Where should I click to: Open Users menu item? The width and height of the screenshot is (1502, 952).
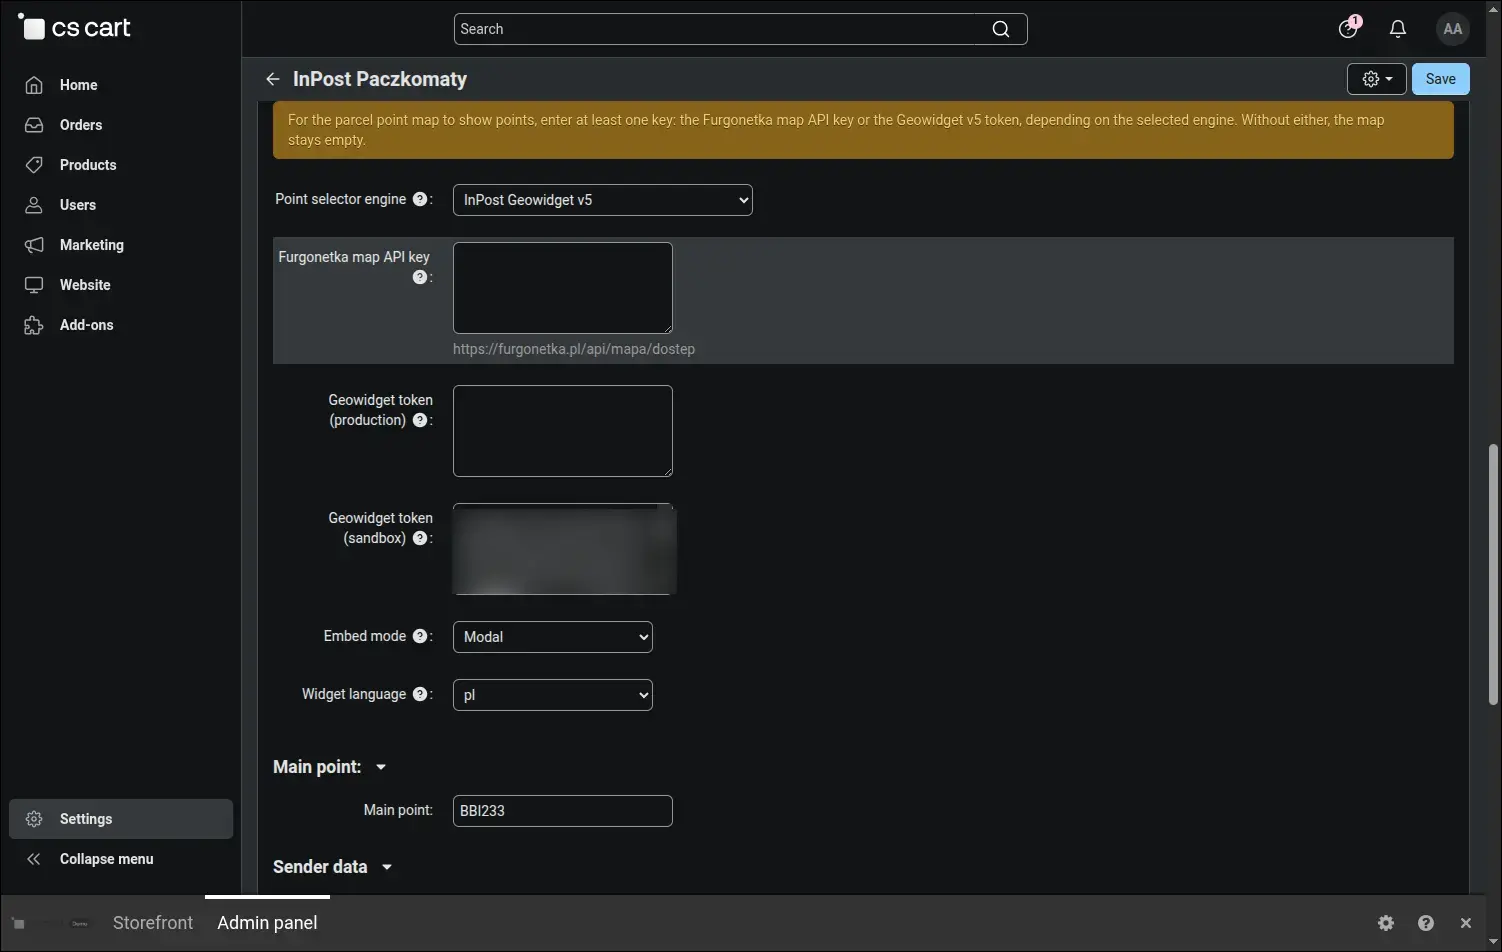click(120, 205)
